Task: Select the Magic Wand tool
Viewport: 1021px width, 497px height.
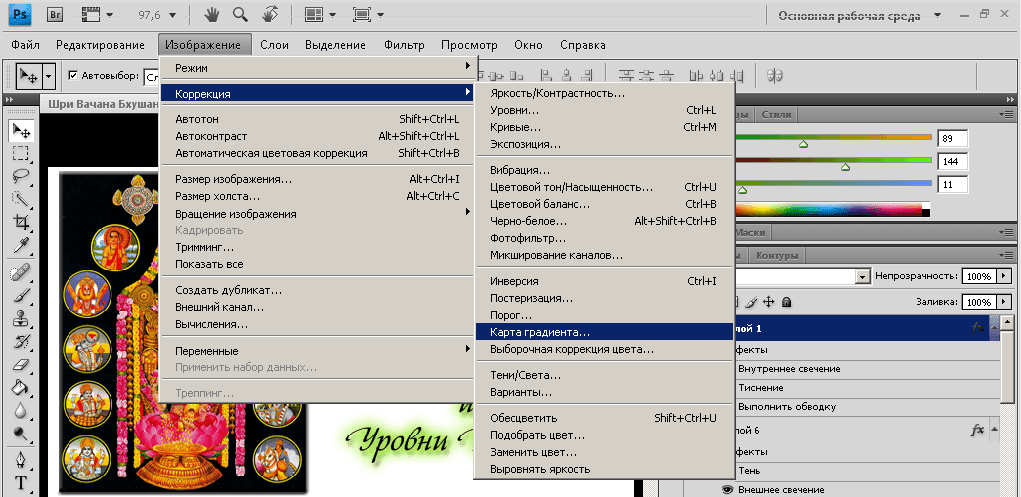Action: tap(21, 199)
